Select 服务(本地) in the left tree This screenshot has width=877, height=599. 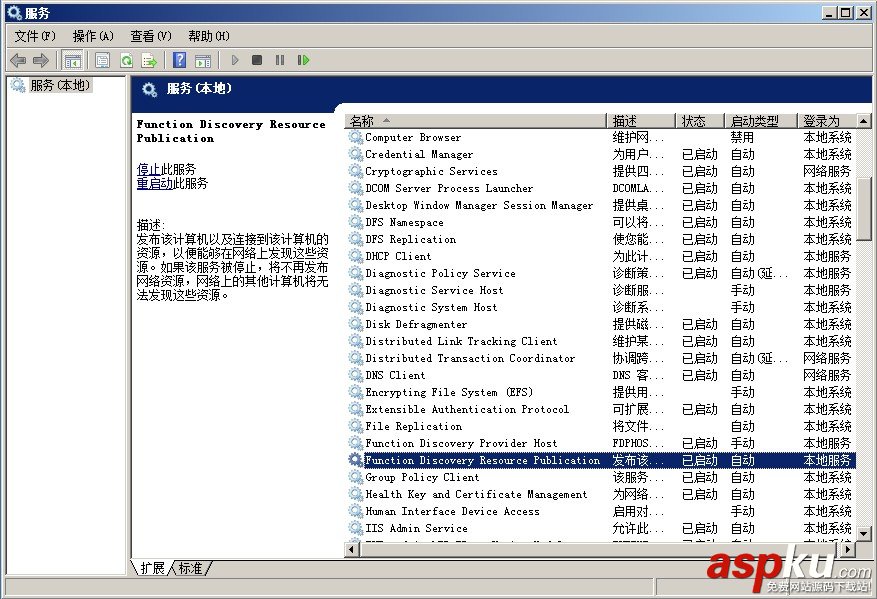(x=60, y=85)
